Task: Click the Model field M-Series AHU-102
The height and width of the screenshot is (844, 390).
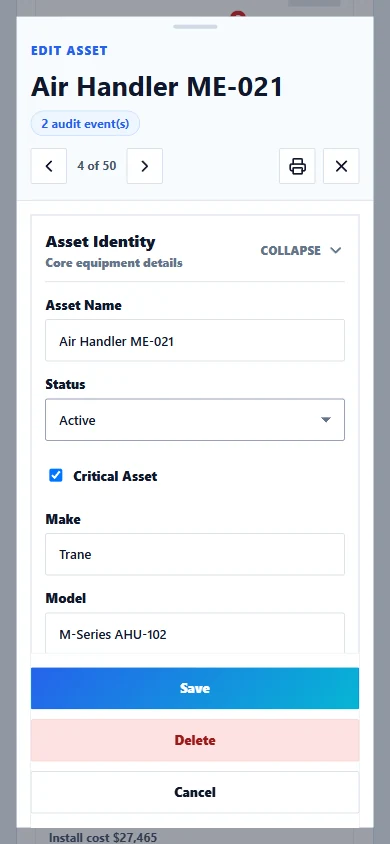Action: pos(195,633)
